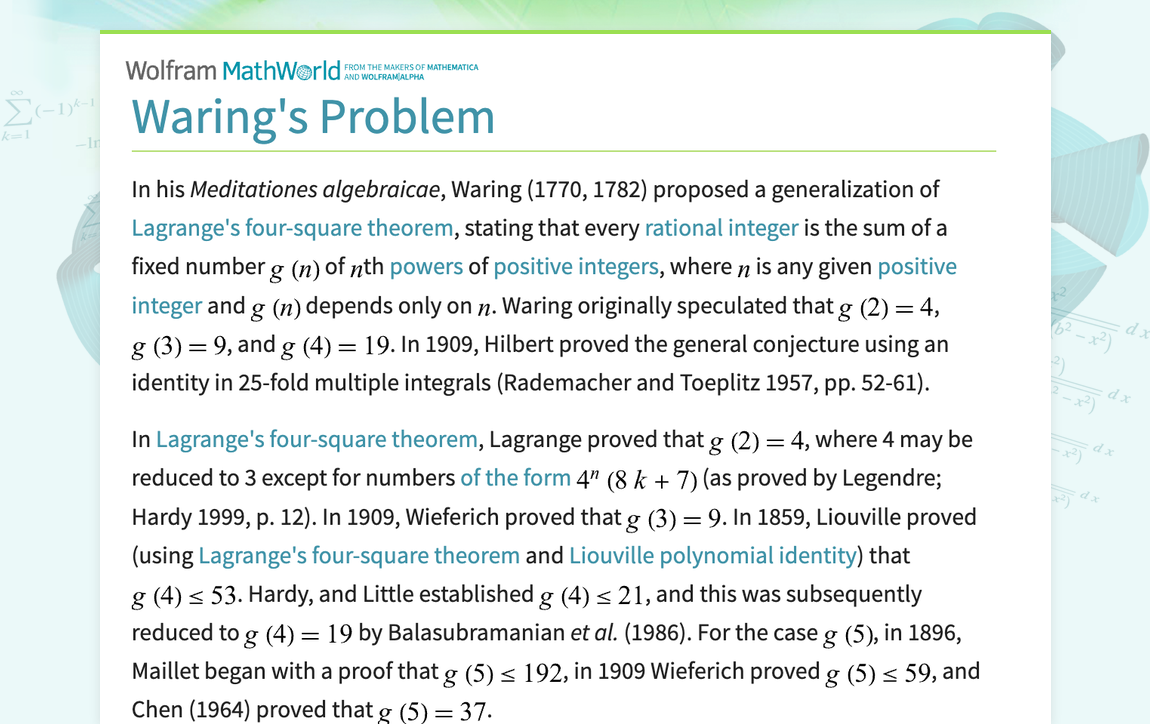Open the 'positive integers' link
The image size is (1150, 724).
[x=576, y=267]
